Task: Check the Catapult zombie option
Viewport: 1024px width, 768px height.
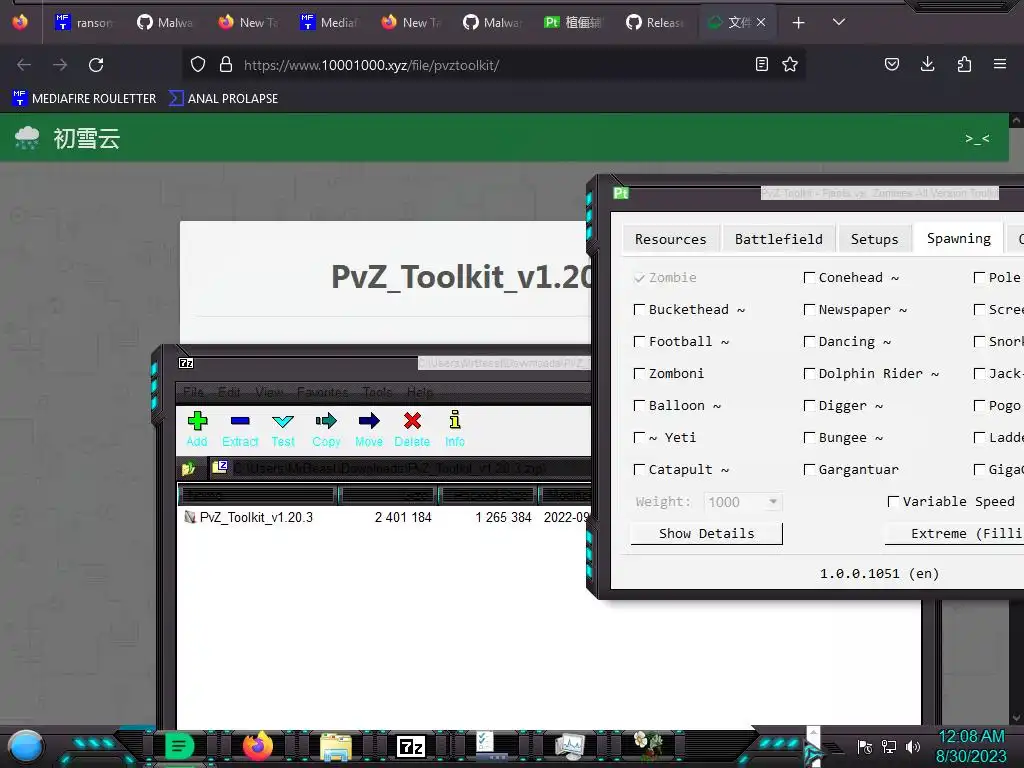Action: point(639,470)
